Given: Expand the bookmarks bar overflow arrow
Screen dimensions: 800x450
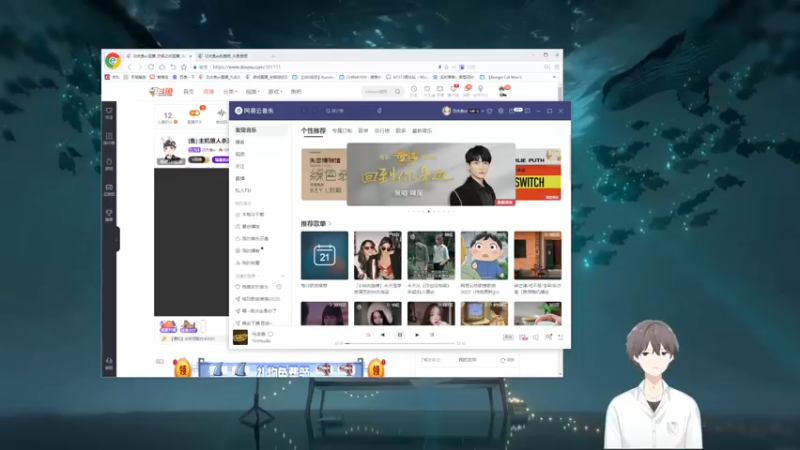Looking at the screenshot, I should [554, 77].
